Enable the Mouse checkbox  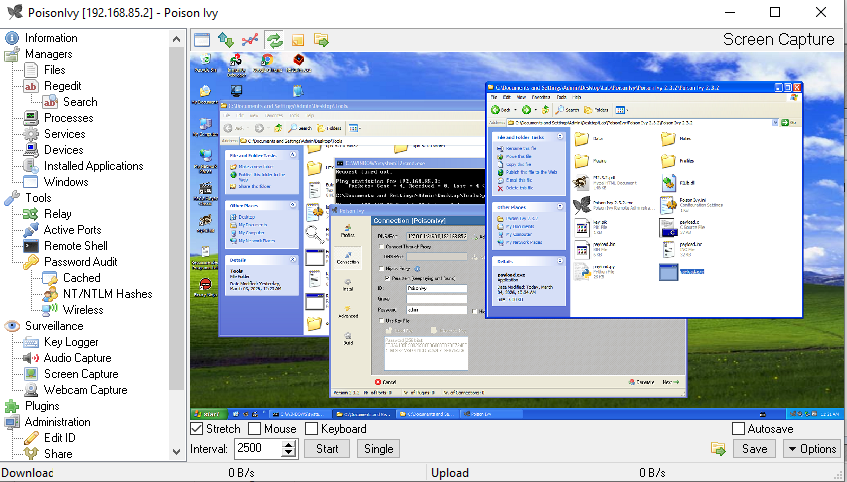pyautogui.click(x=256, y=429)
